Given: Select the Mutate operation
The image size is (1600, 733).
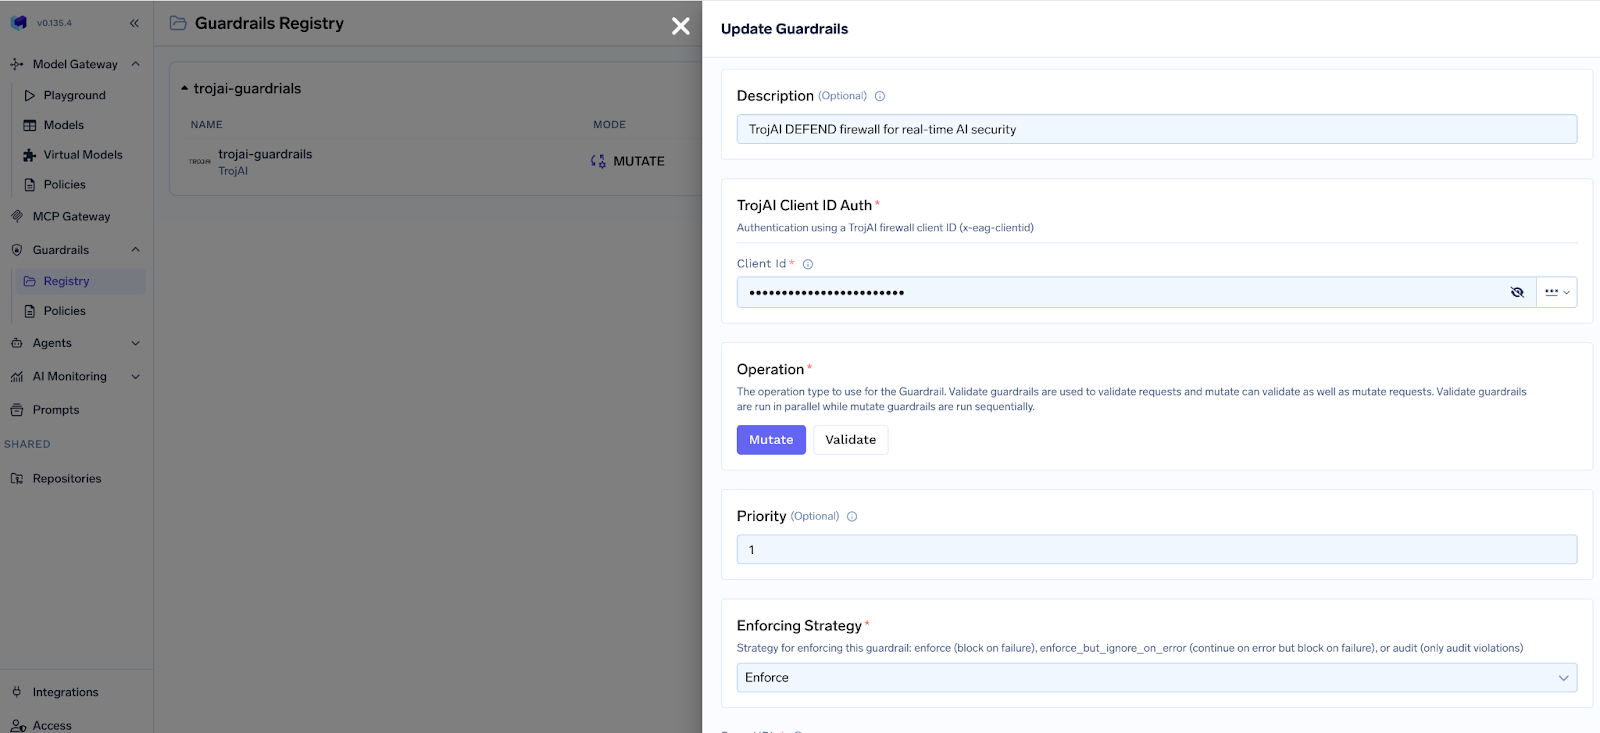Looking at the screenshot, I should click(771, 440).
